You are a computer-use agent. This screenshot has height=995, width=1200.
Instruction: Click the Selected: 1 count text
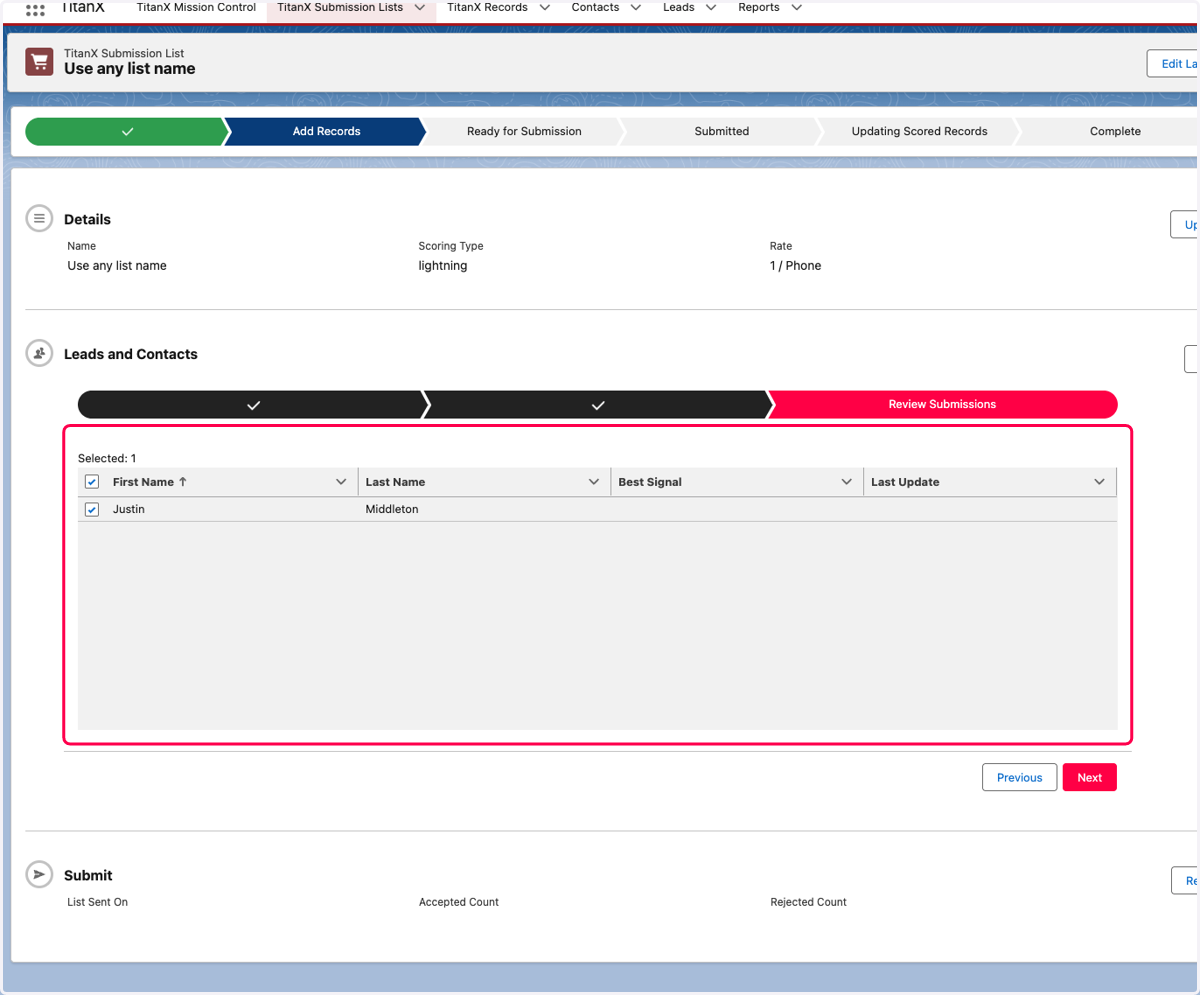(x=107, y=458)
